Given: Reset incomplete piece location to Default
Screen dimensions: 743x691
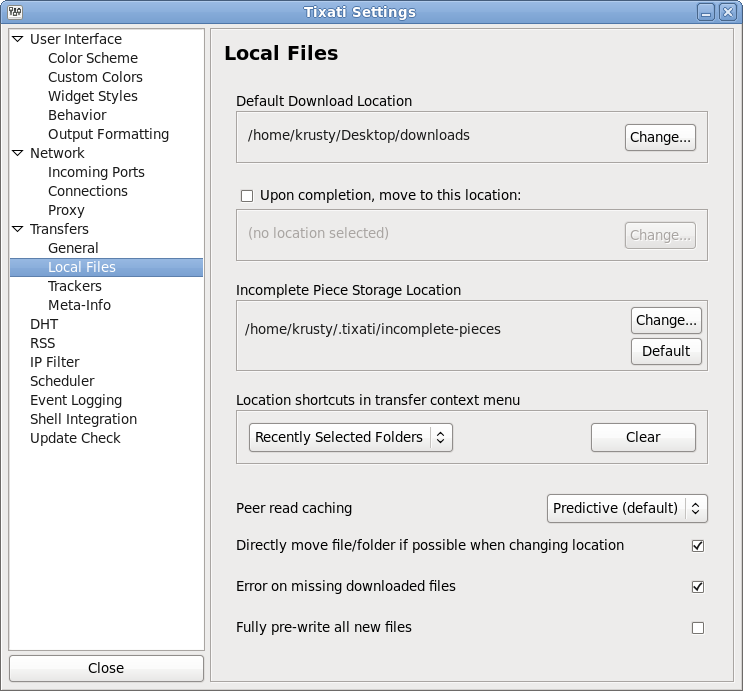Looking at the screenshot, I should [666, 351].
